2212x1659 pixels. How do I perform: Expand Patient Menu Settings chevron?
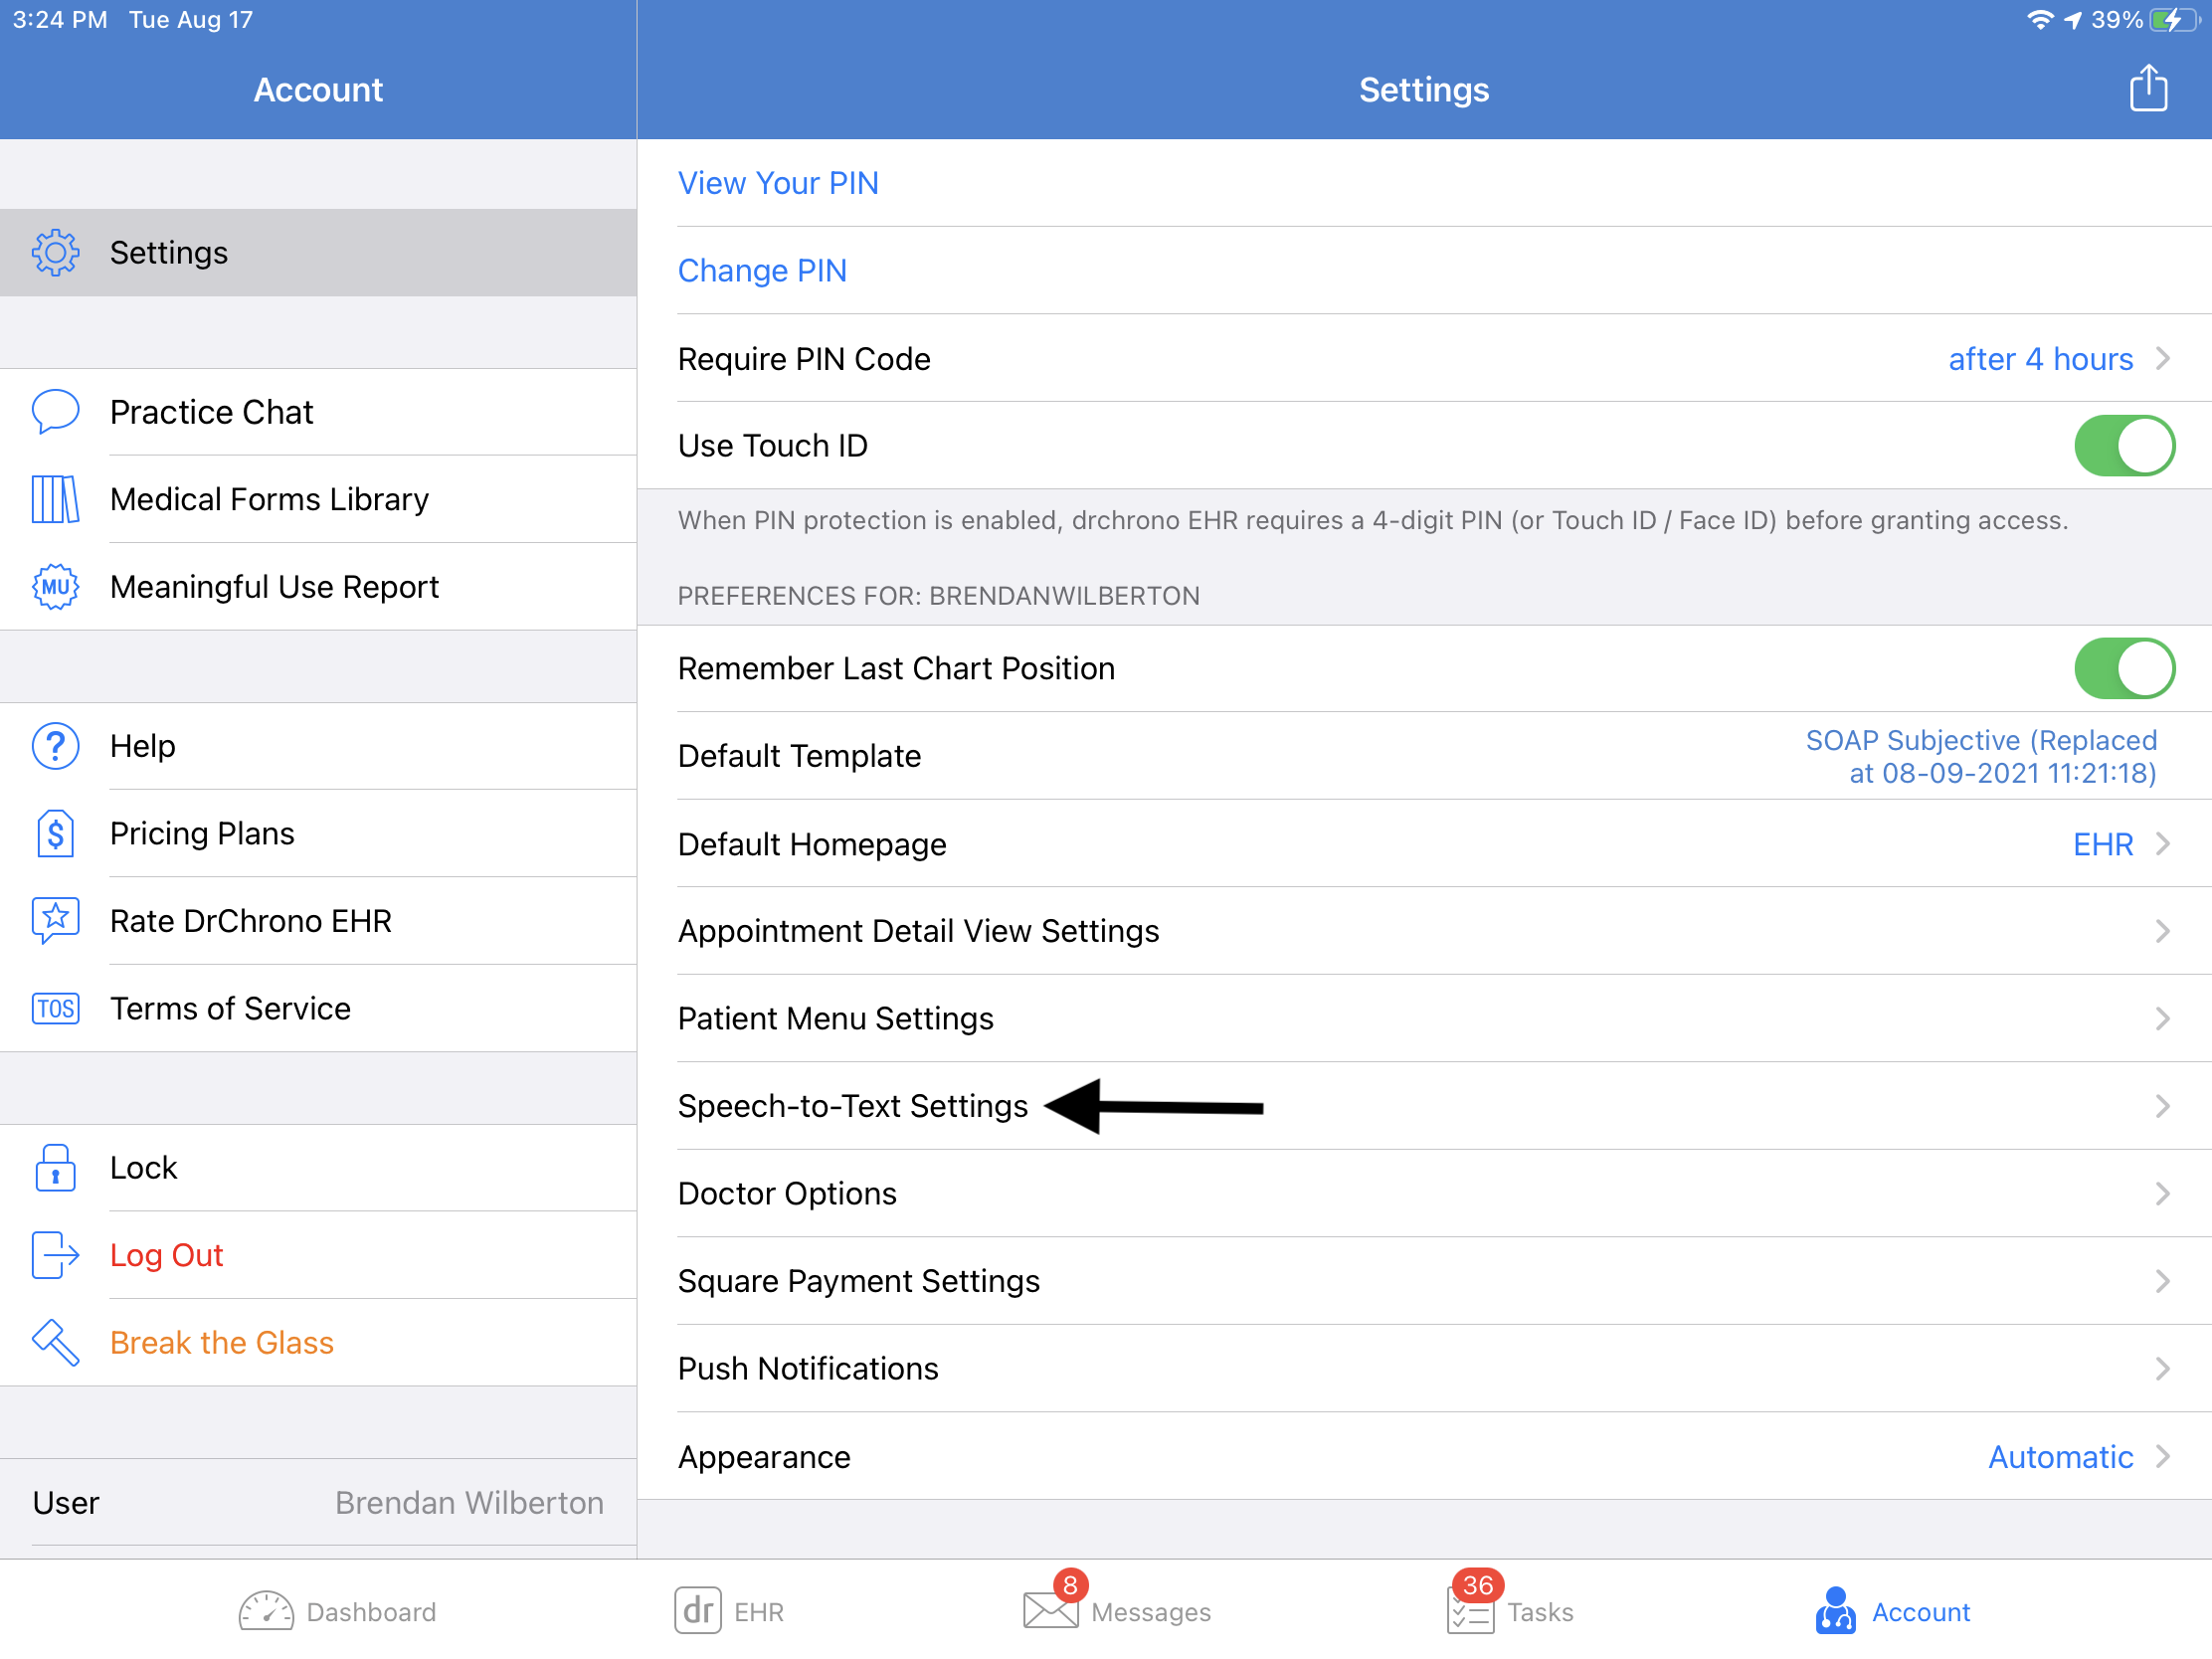tap(2162, 1019)
